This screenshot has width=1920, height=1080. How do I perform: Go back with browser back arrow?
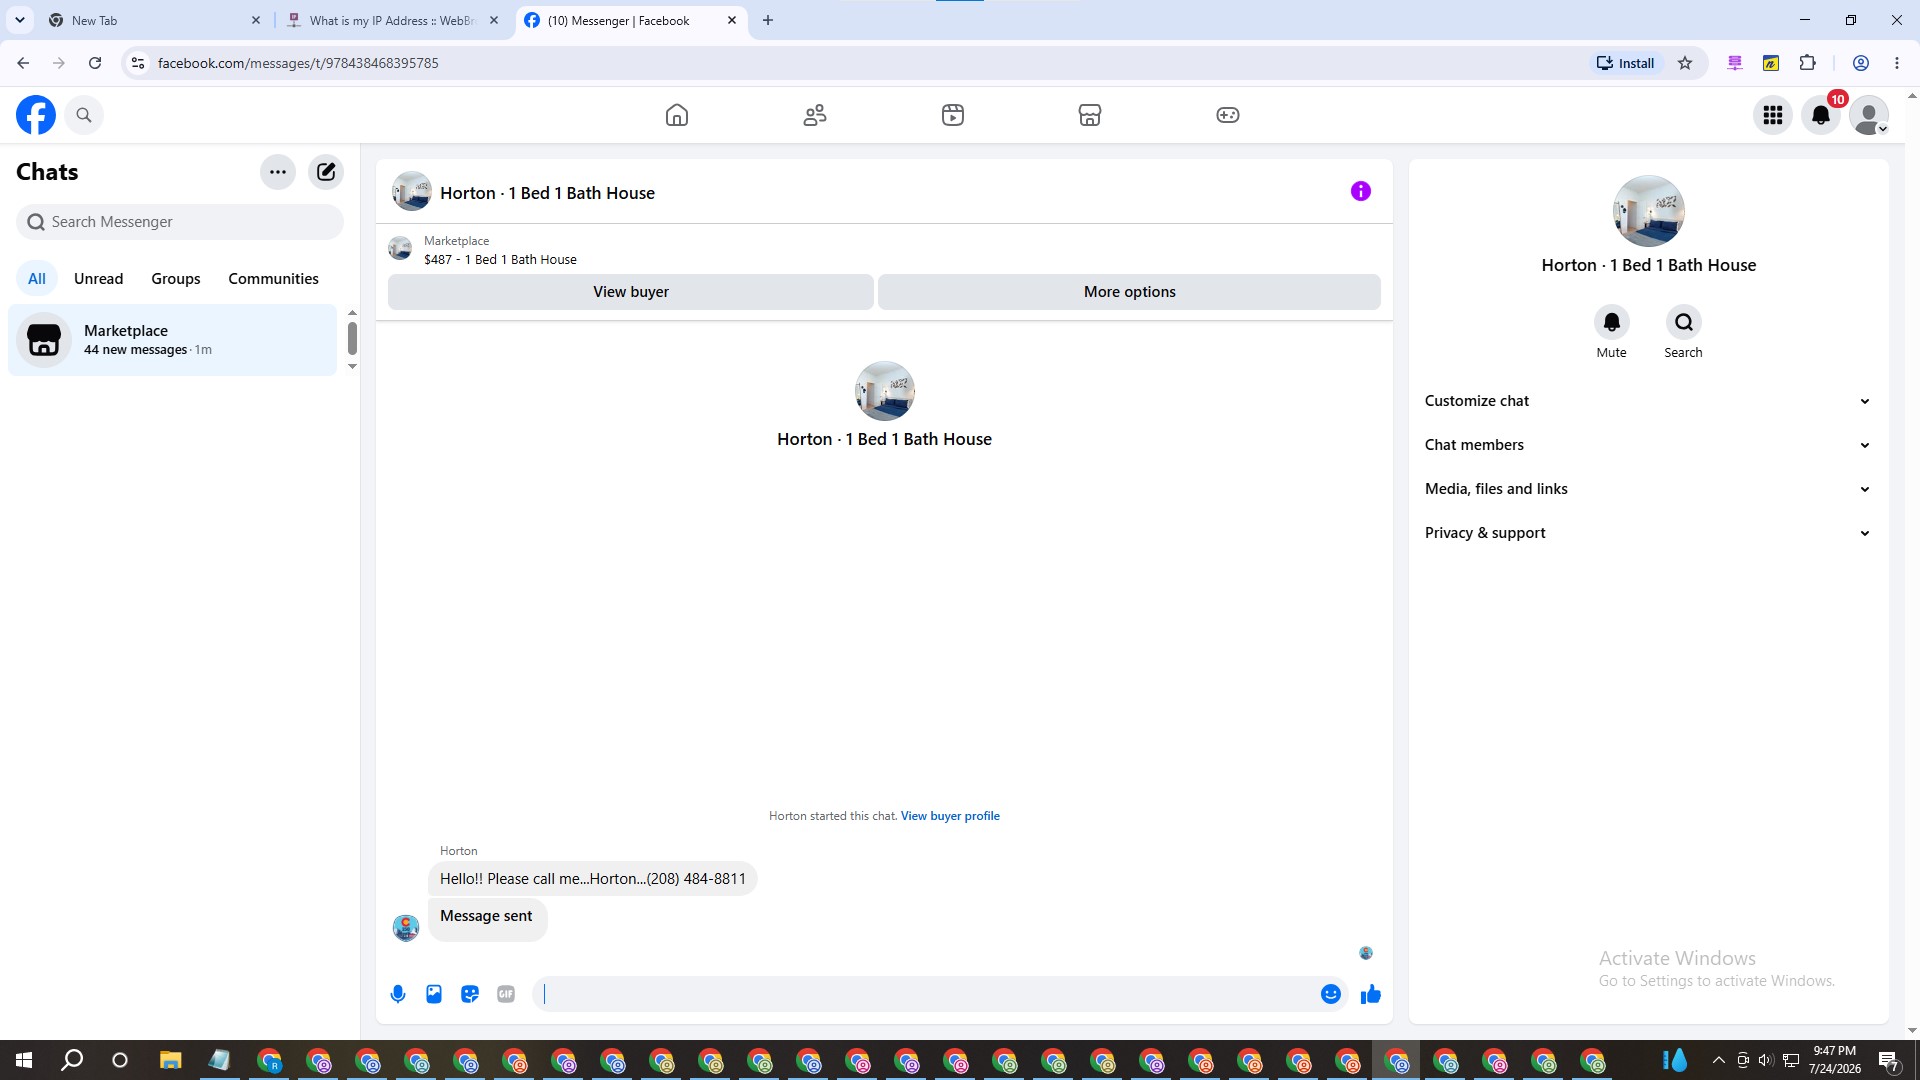[23, 63]
